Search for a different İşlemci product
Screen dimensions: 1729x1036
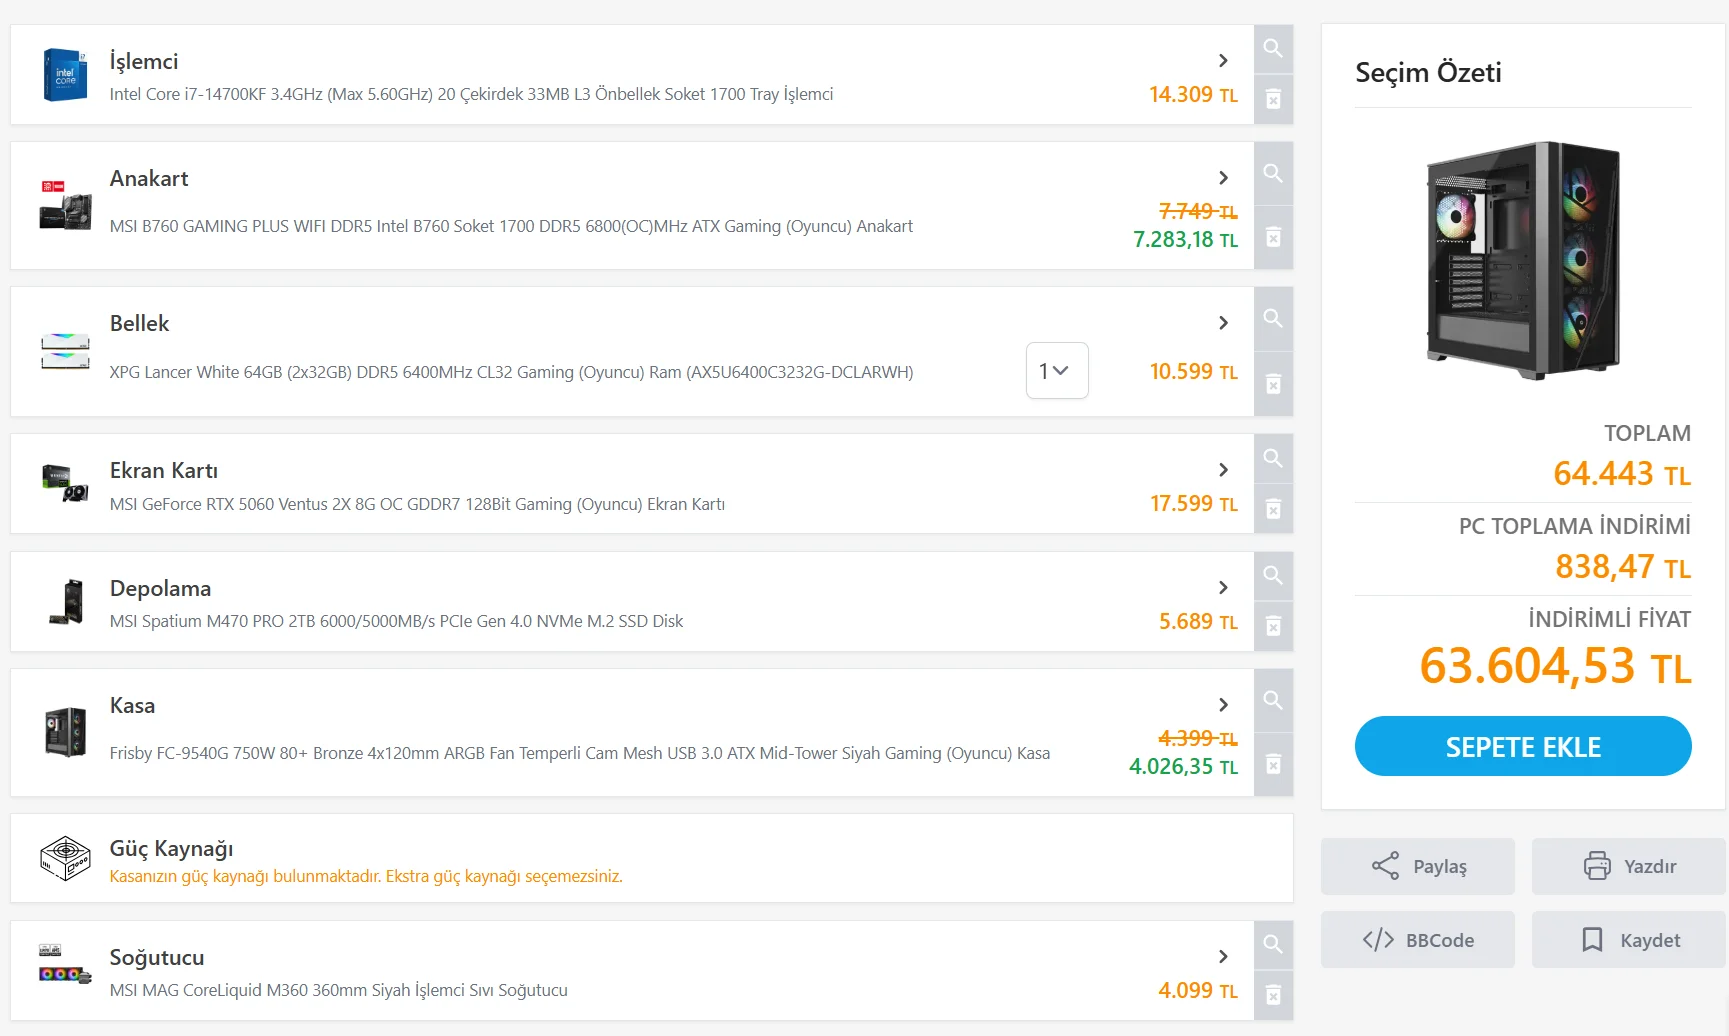tap(1273, 49)
